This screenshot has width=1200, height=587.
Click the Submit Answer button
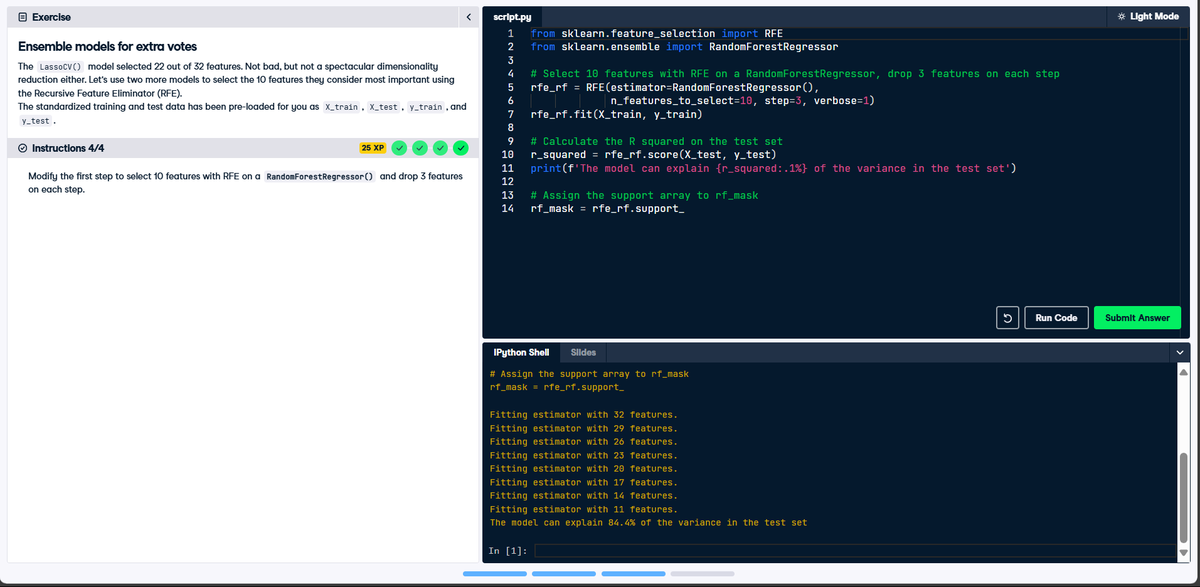(1138, 318)
